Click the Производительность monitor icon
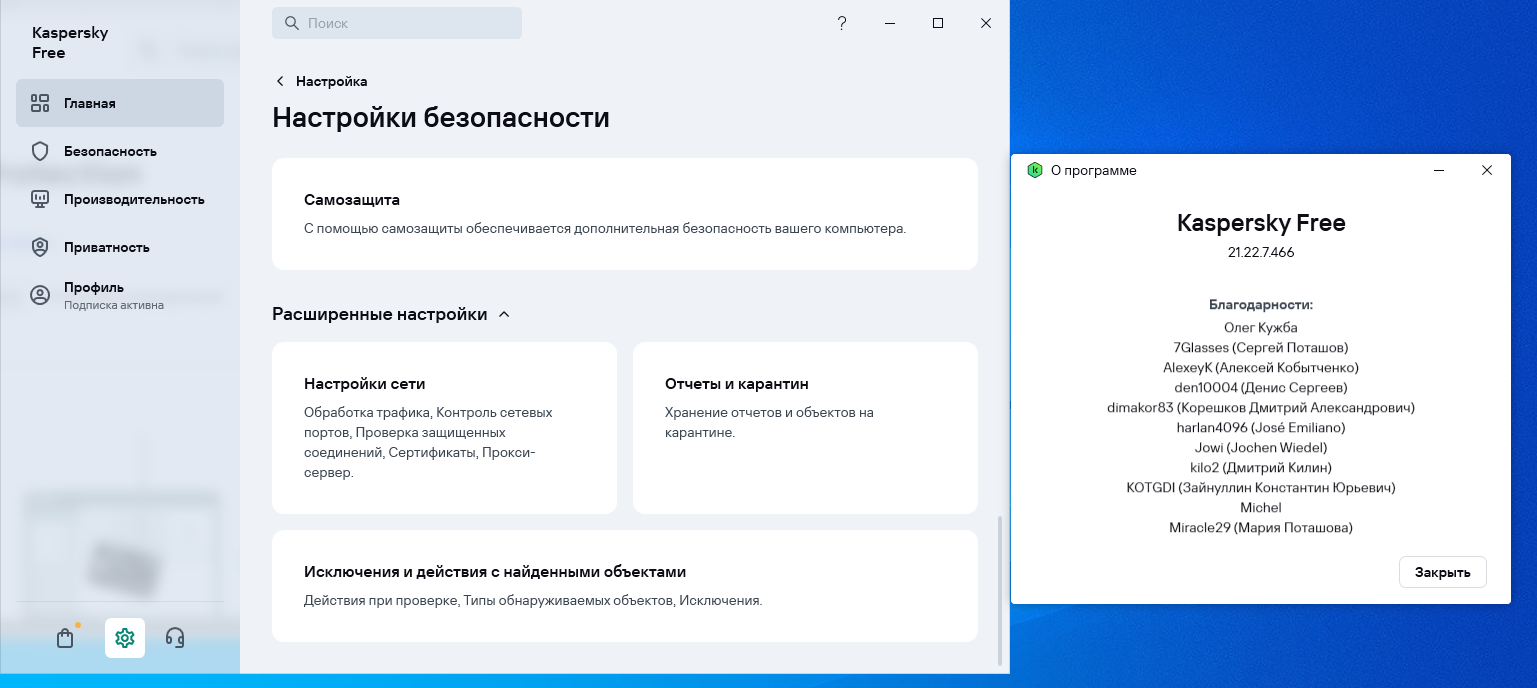1537x688 pixels. pos(40,199)
